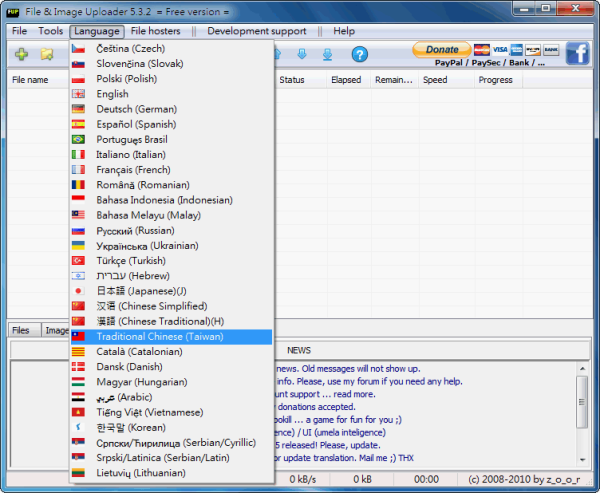This screenshot has width=600, height=493.
Task: Click the credit card logos beside Donate
Action: coord(516,49)
